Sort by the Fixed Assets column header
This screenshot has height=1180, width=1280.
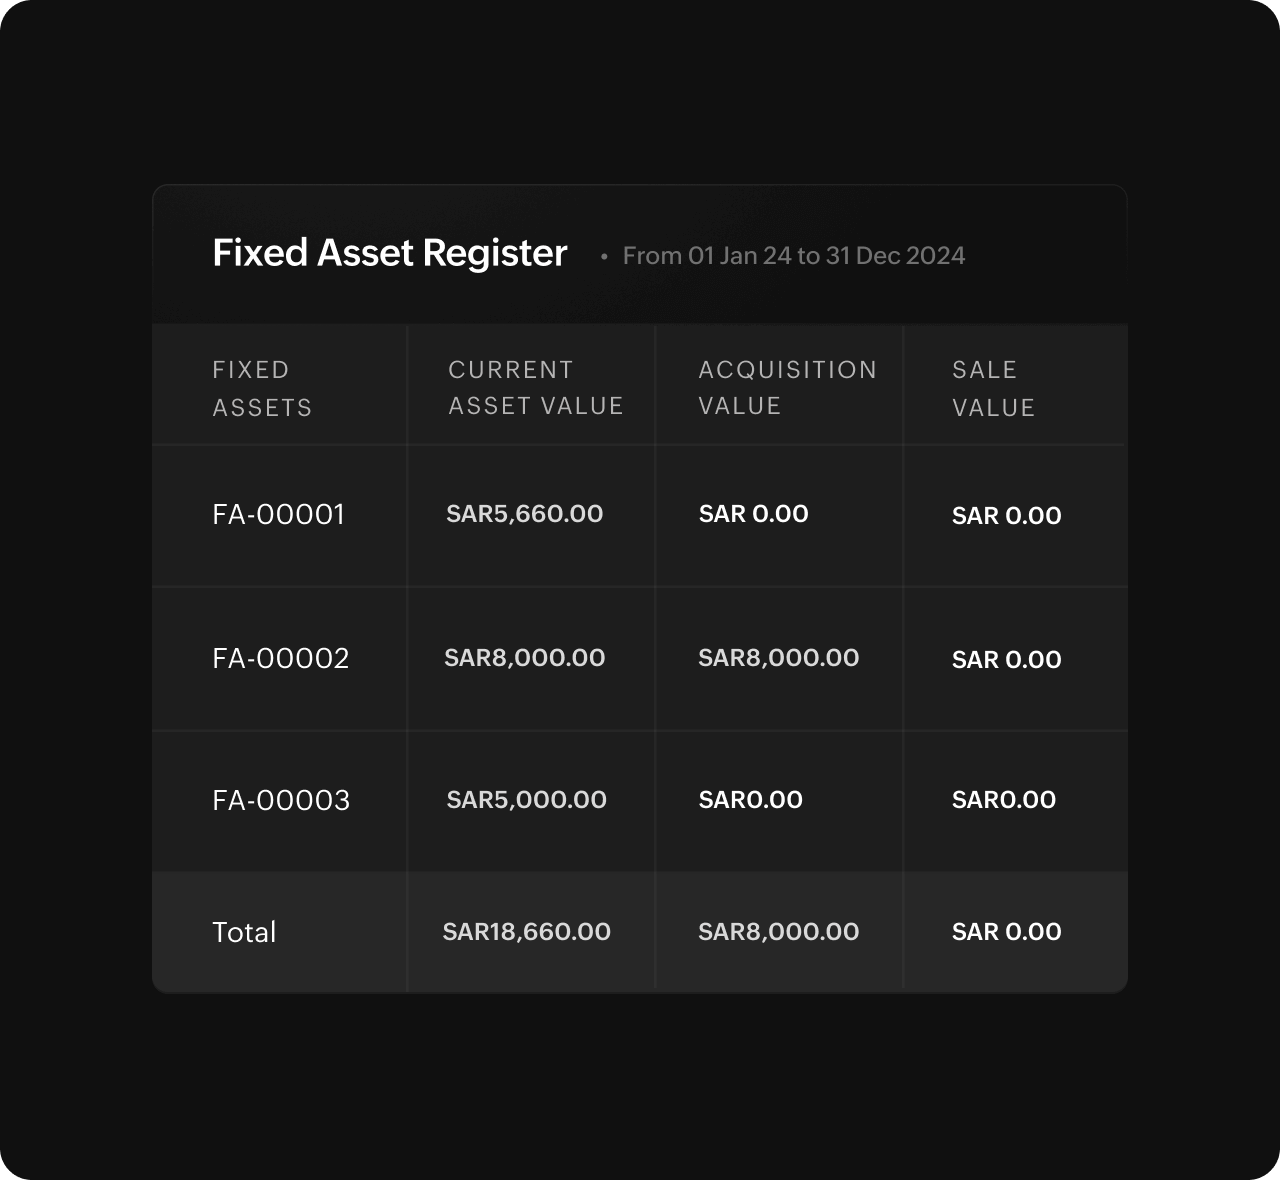(x=262, y=388)
